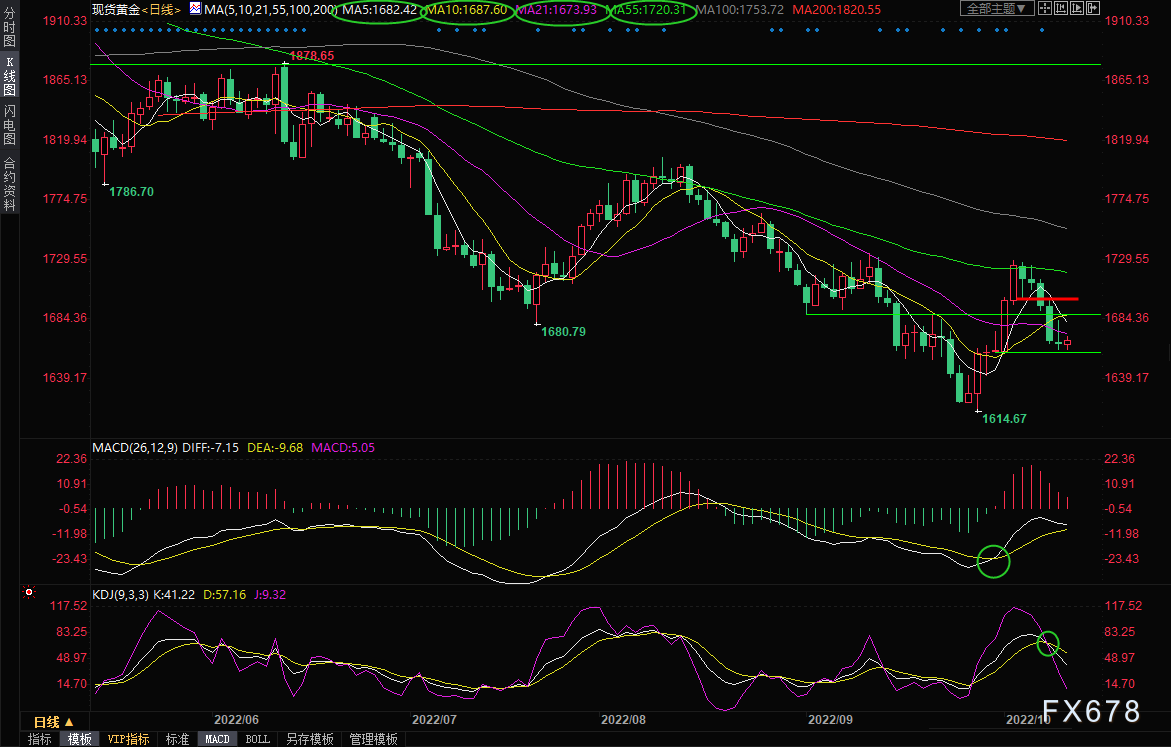Click the MA21:1673.93 value
This screenshot has width=1171, height=747.
tap(556, 10)
